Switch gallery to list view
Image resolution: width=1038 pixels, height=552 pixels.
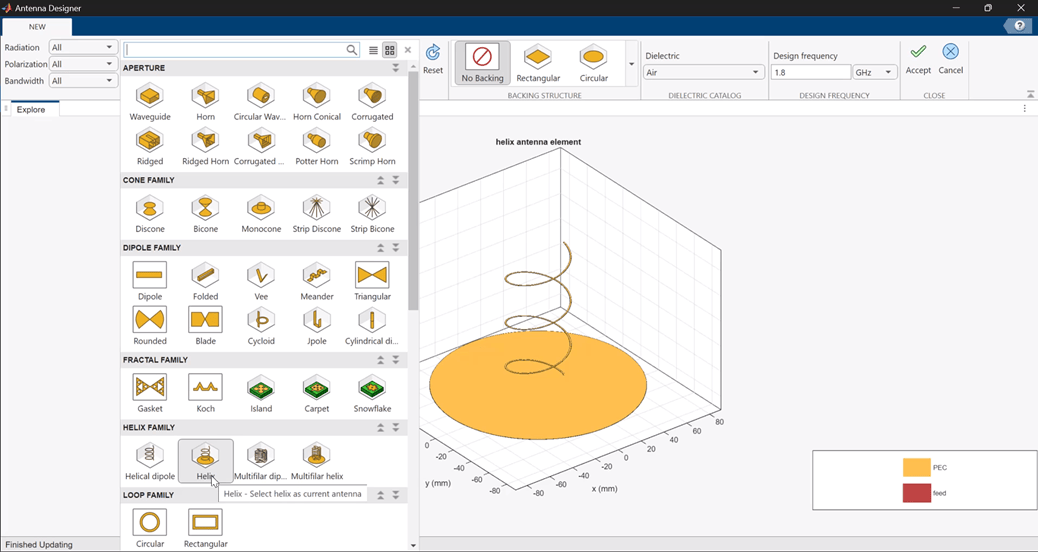[373, 50]
